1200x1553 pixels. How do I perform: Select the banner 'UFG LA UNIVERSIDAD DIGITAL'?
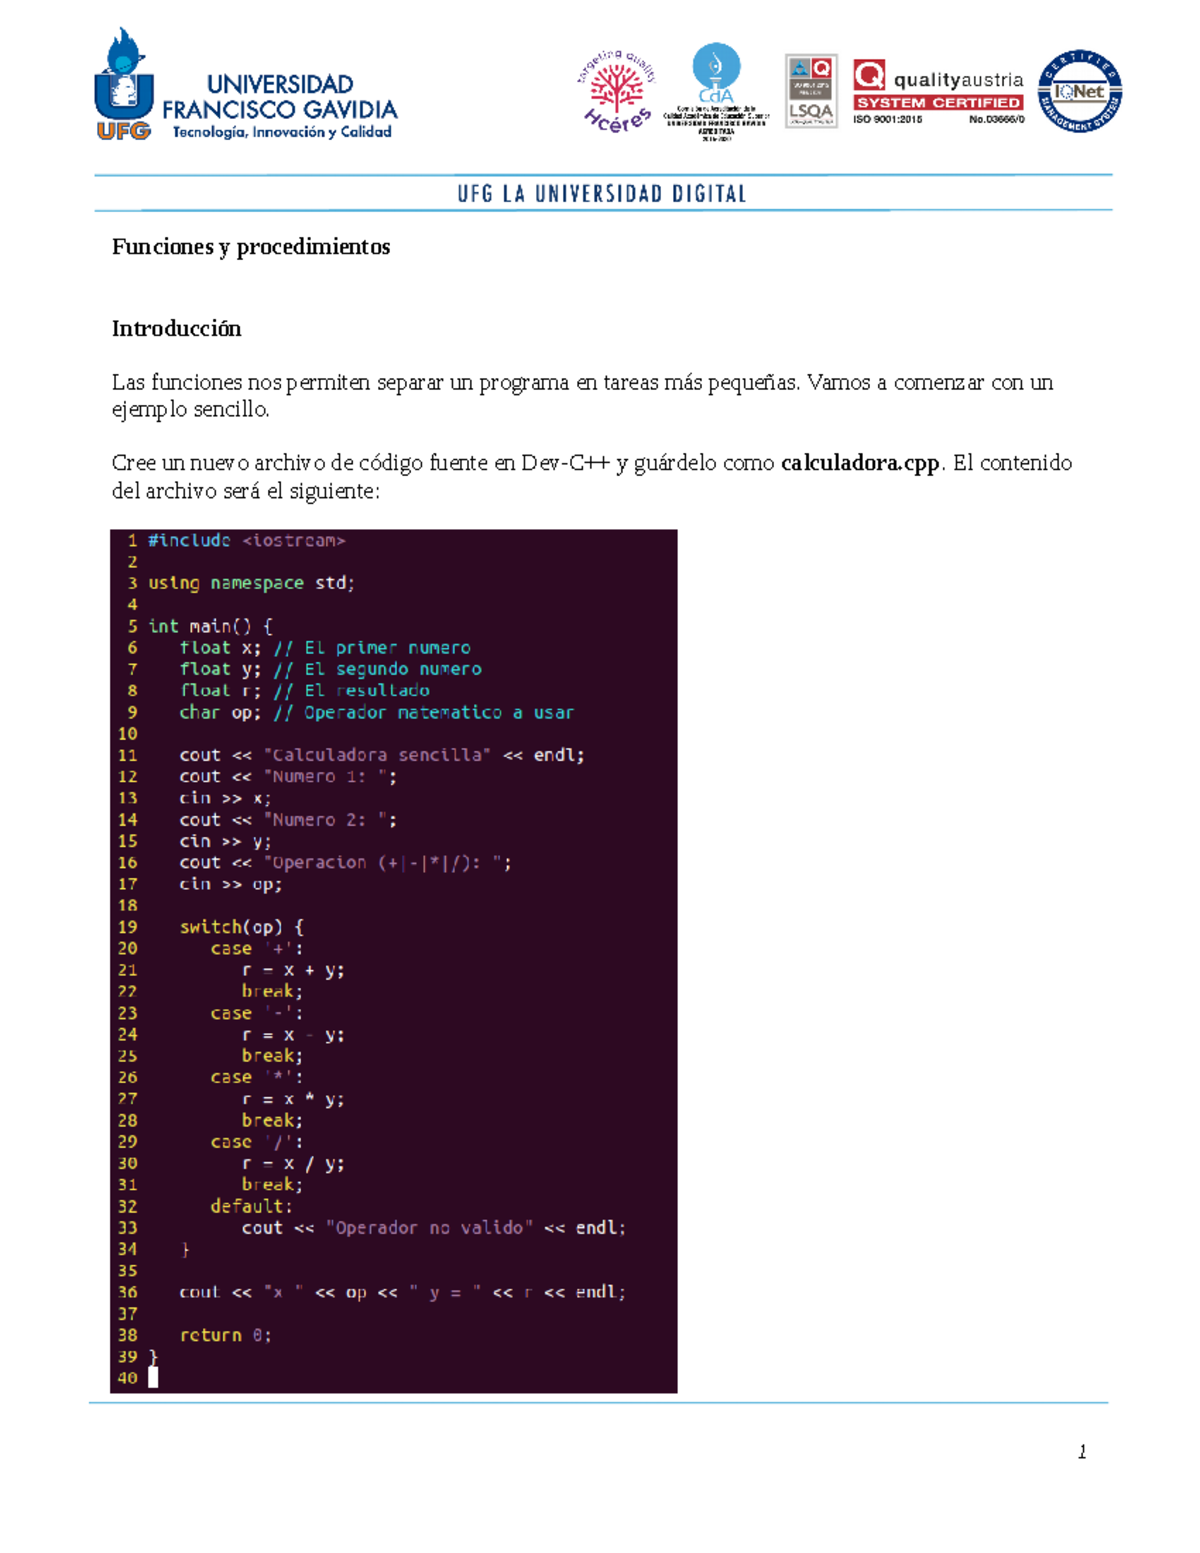point(602,193)
